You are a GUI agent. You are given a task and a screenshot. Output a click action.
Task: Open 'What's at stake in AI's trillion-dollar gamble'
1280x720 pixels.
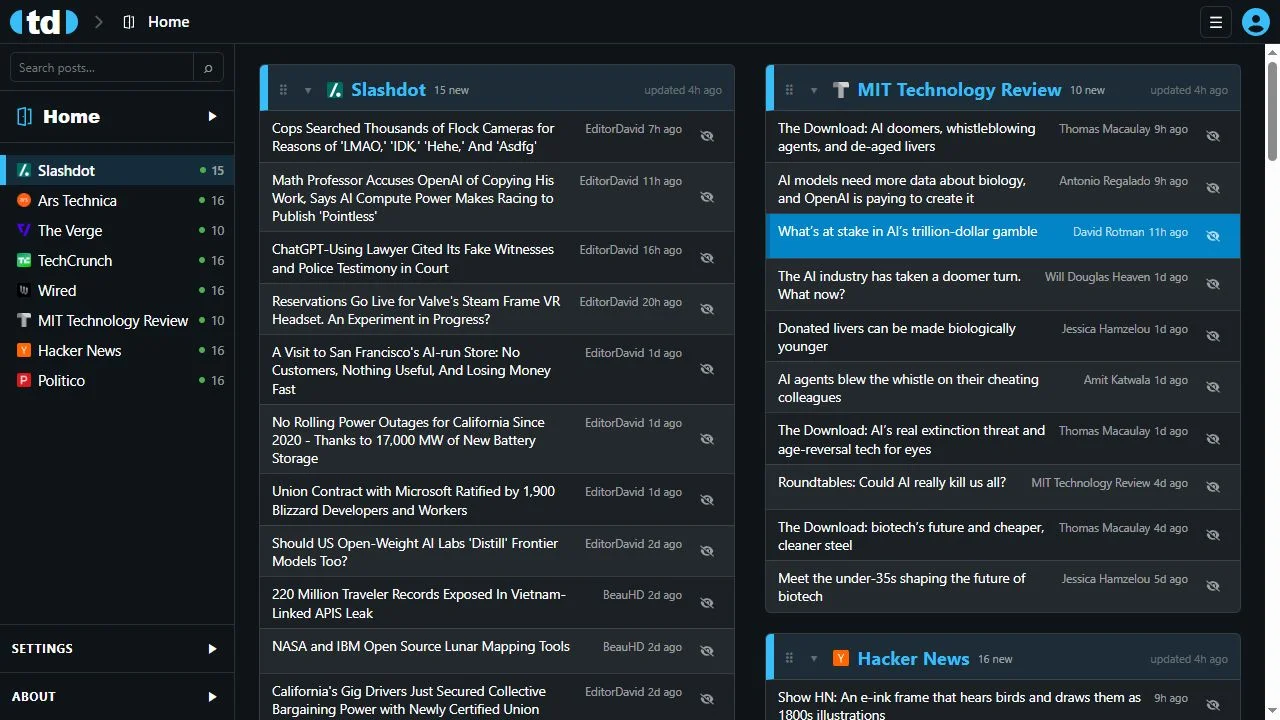(x=907, y=232)
